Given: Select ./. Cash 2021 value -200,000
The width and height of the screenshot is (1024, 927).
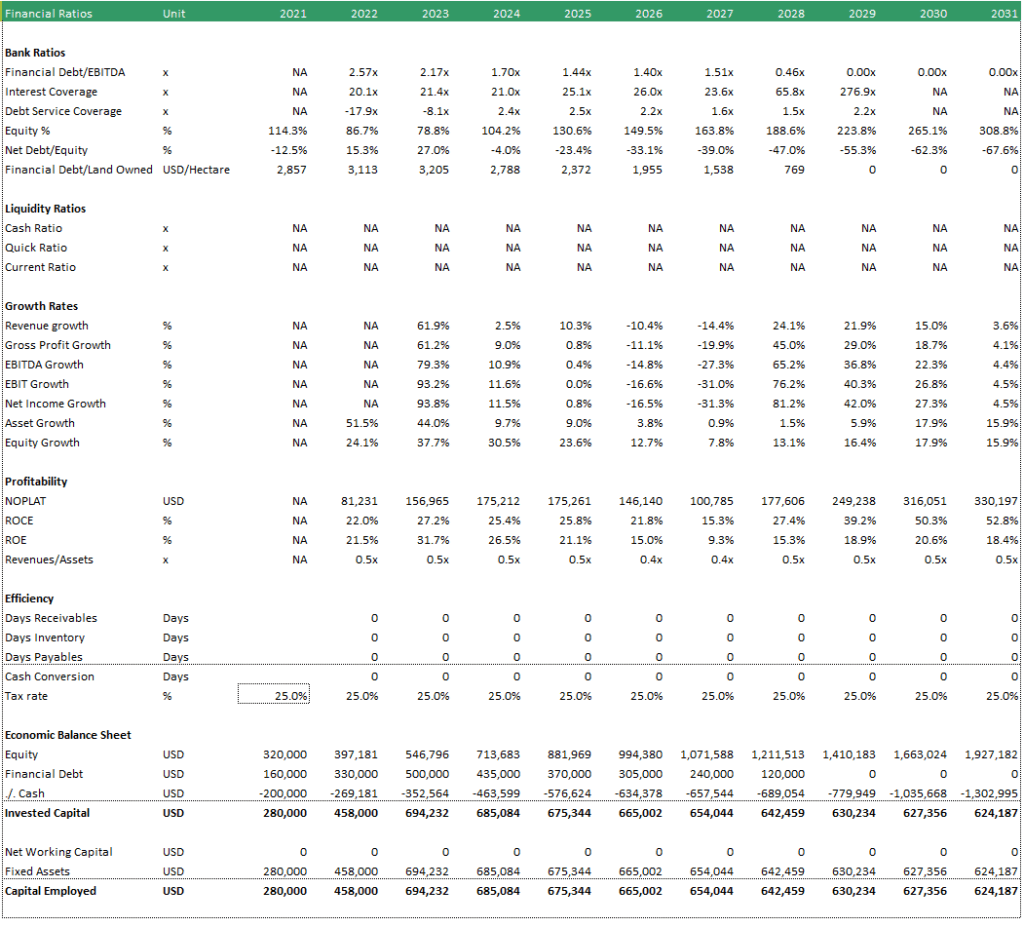Looking at the screenshot, I should coord(283,794).
